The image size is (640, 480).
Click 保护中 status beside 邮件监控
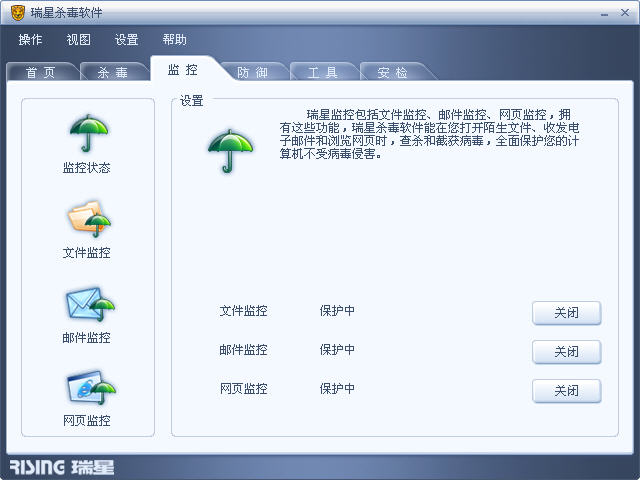337,349
